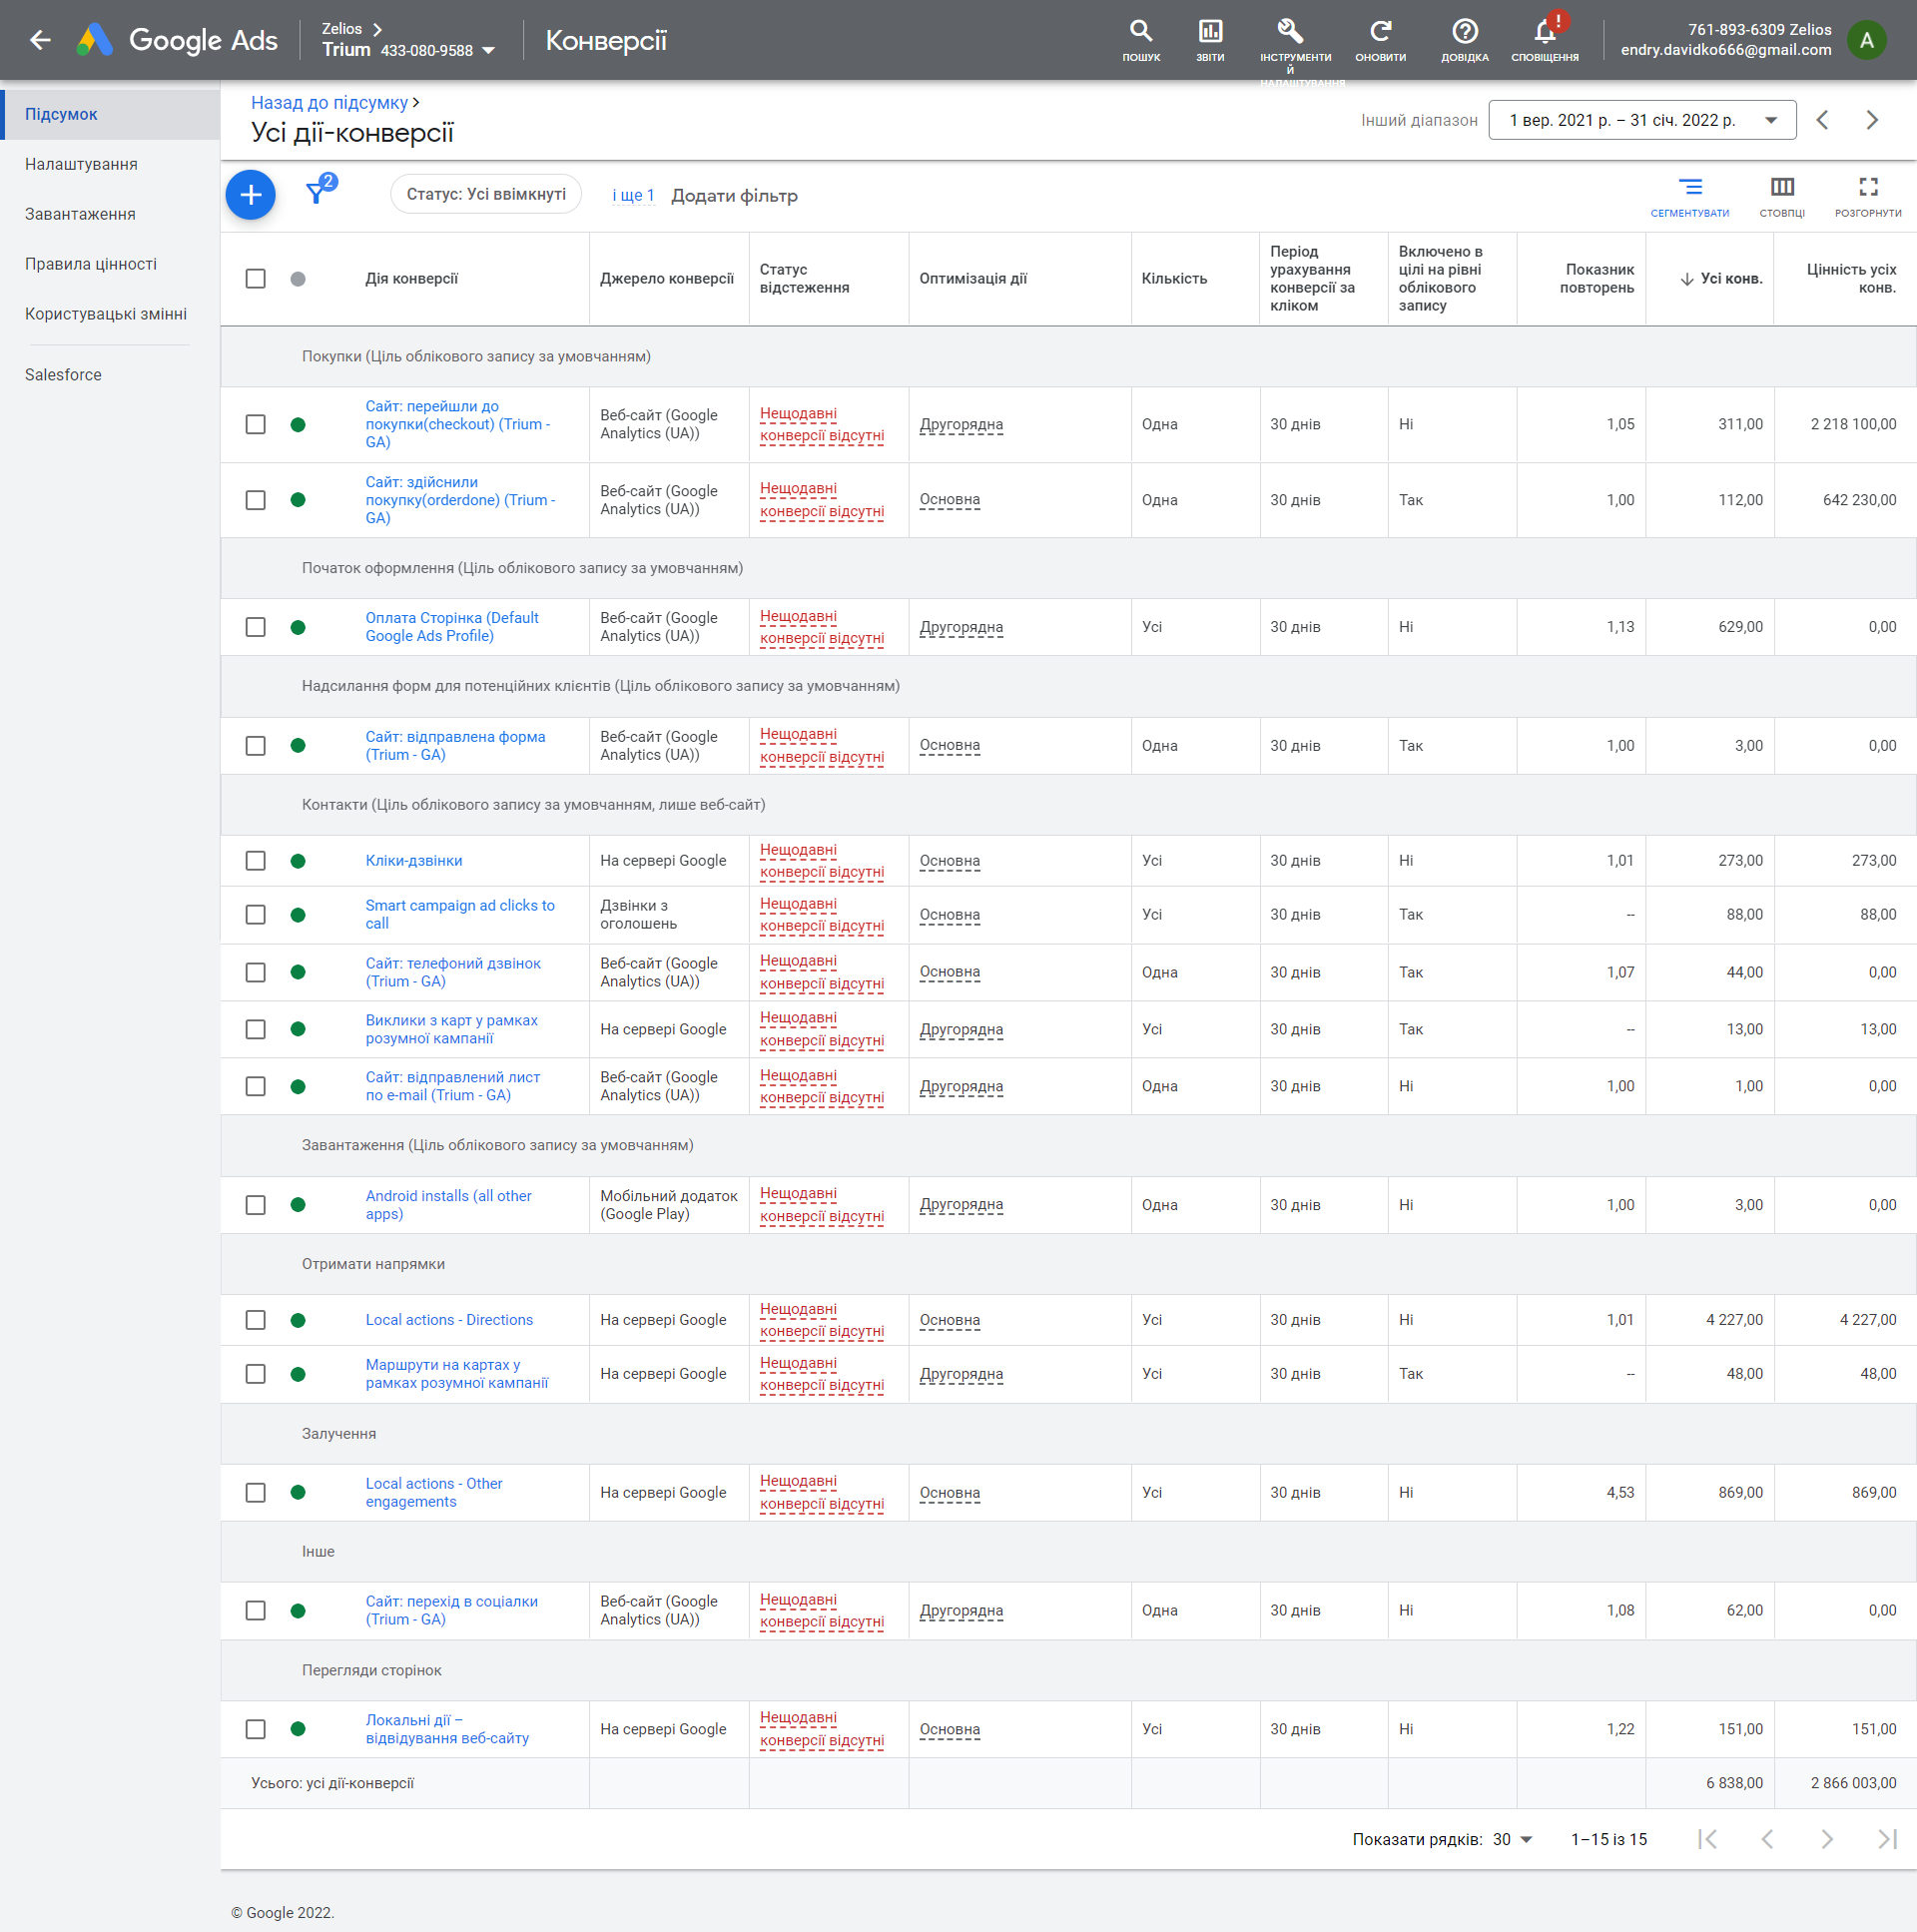Click Додати фільтр field
Image resolution: width=1917 pixels, height=1932 pixels.
pyautogui.click(x=734, y=195)
